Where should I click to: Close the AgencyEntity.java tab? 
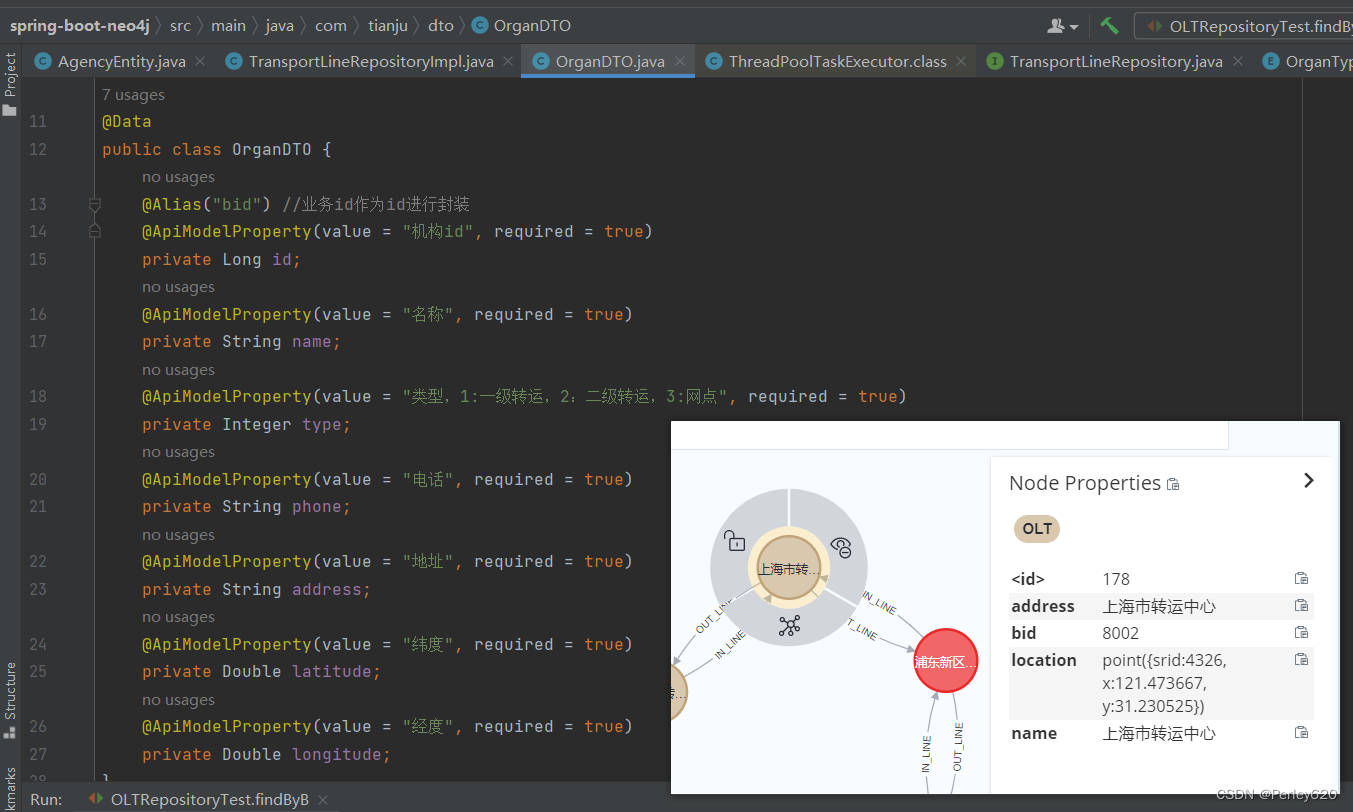[x=200, y=61]
